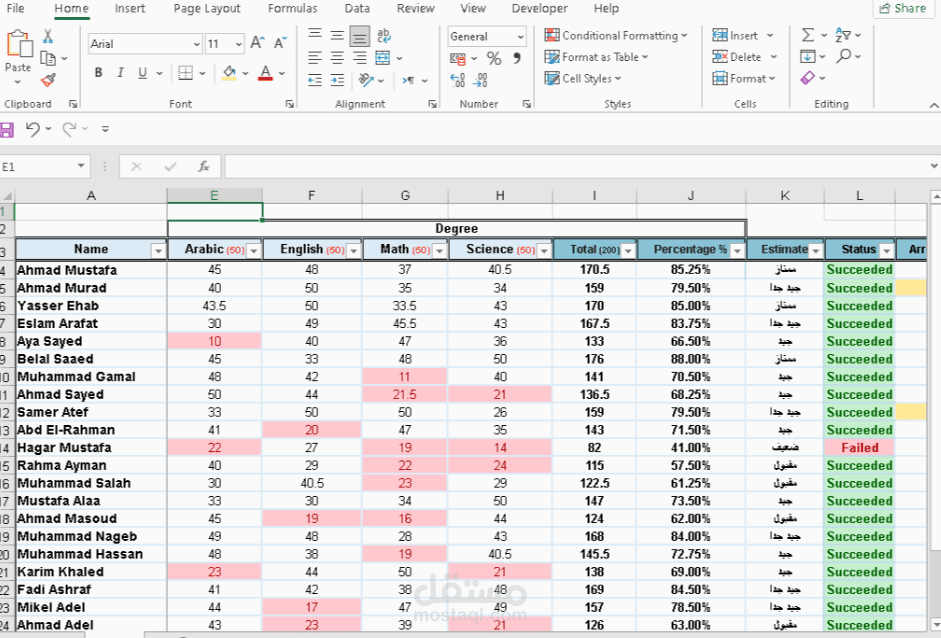The height and width of the screenshot is (638, 941).
Task: Open the Page Layout tab
Action: pyautogui.click(x=207, y=8)
